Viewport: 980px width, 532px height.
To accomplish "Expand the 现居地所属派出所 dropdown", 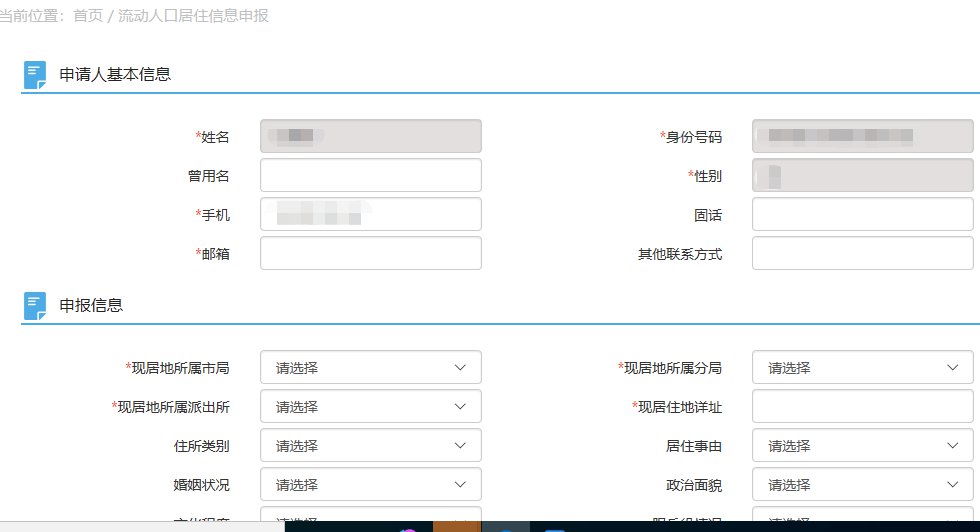I will click(x=370, y=407).
